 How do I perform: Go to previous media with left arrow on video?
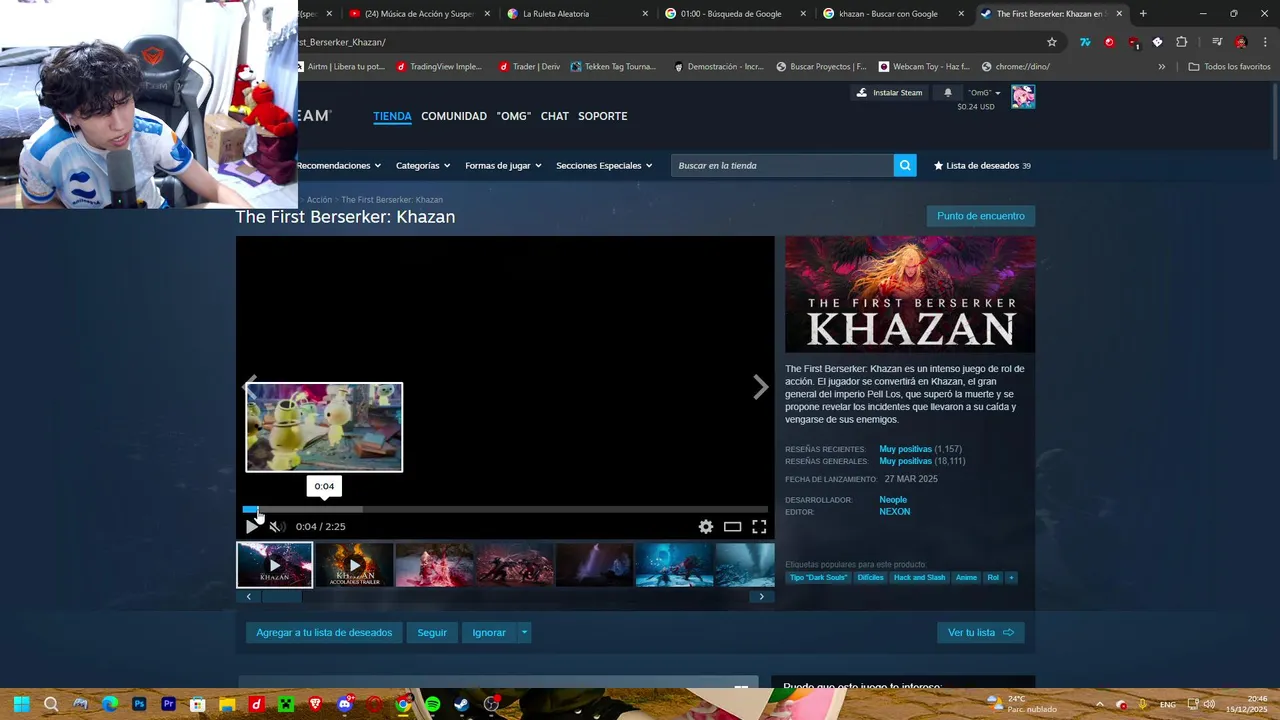coord(250,388)
